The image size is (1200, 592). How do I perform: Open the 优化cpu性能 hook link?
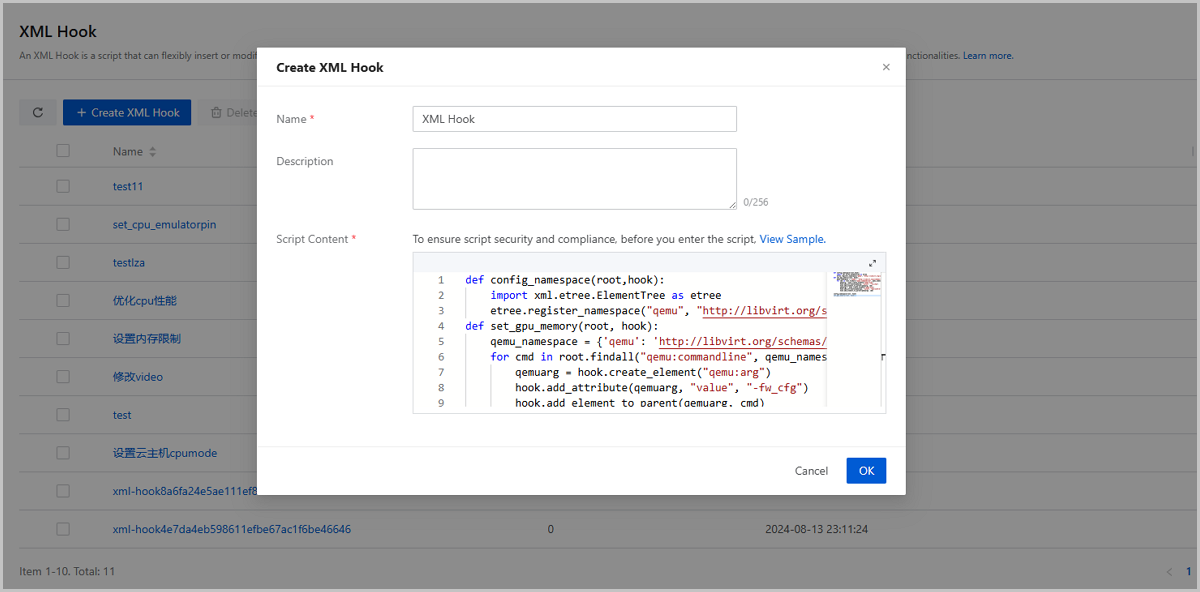[x=145, y=301]
